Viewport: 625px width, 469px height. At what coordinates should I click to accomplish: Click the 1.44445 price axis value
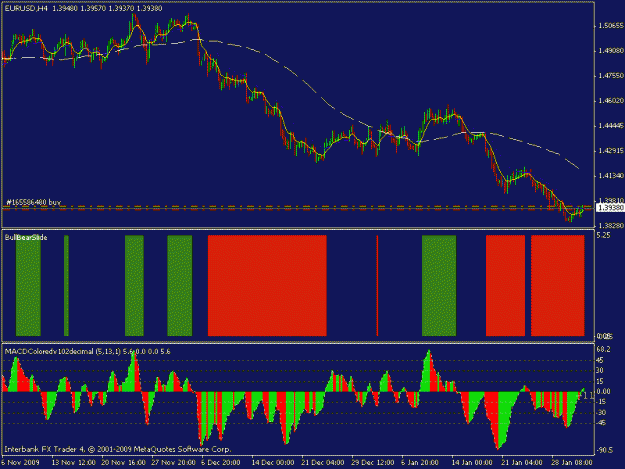pos(611,126)
